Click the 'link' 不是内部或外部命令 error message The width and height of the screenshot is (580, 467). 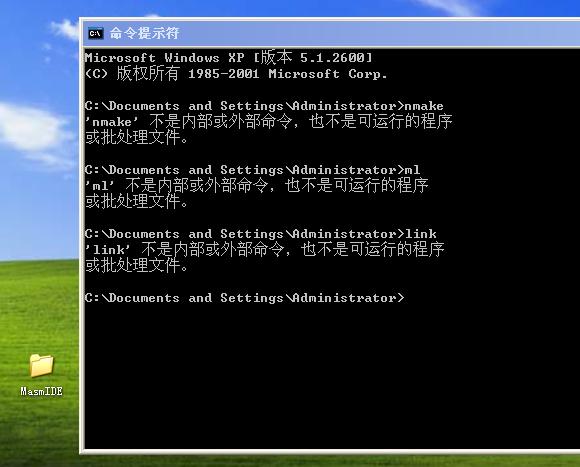[264, 249]
